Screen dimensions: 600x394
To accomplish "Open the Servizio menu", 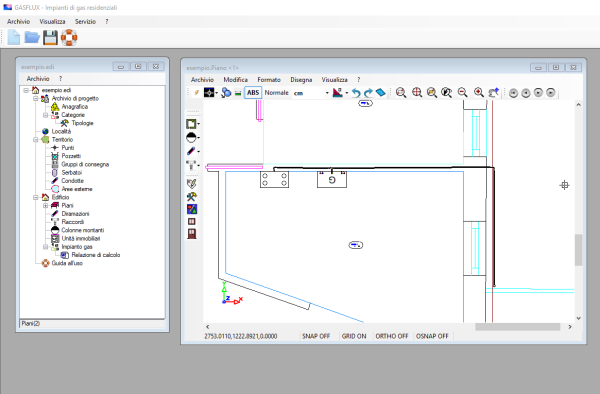I will point(85,22).
